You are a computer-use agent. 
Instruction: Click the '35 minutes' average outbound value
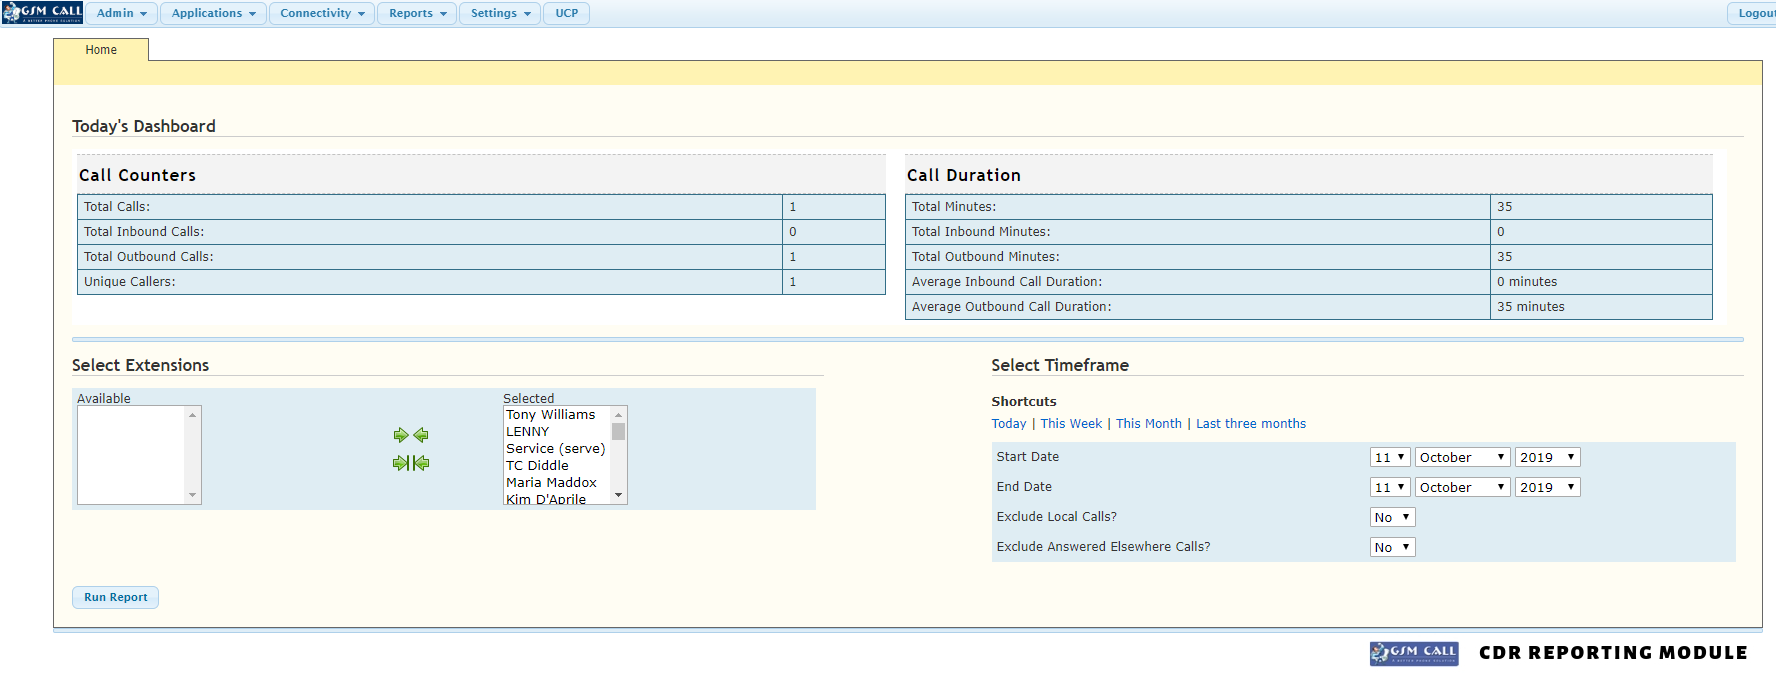(1531, 307)
